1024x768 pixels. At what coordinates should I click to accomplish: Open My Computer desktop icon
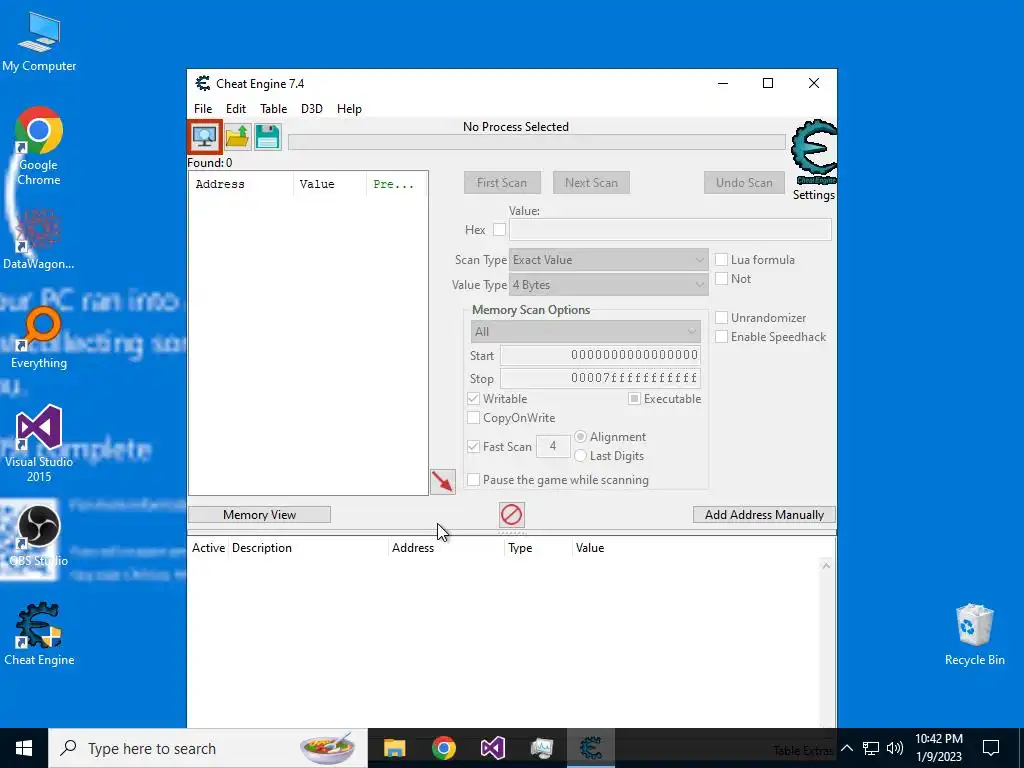[x=39, y=40]
